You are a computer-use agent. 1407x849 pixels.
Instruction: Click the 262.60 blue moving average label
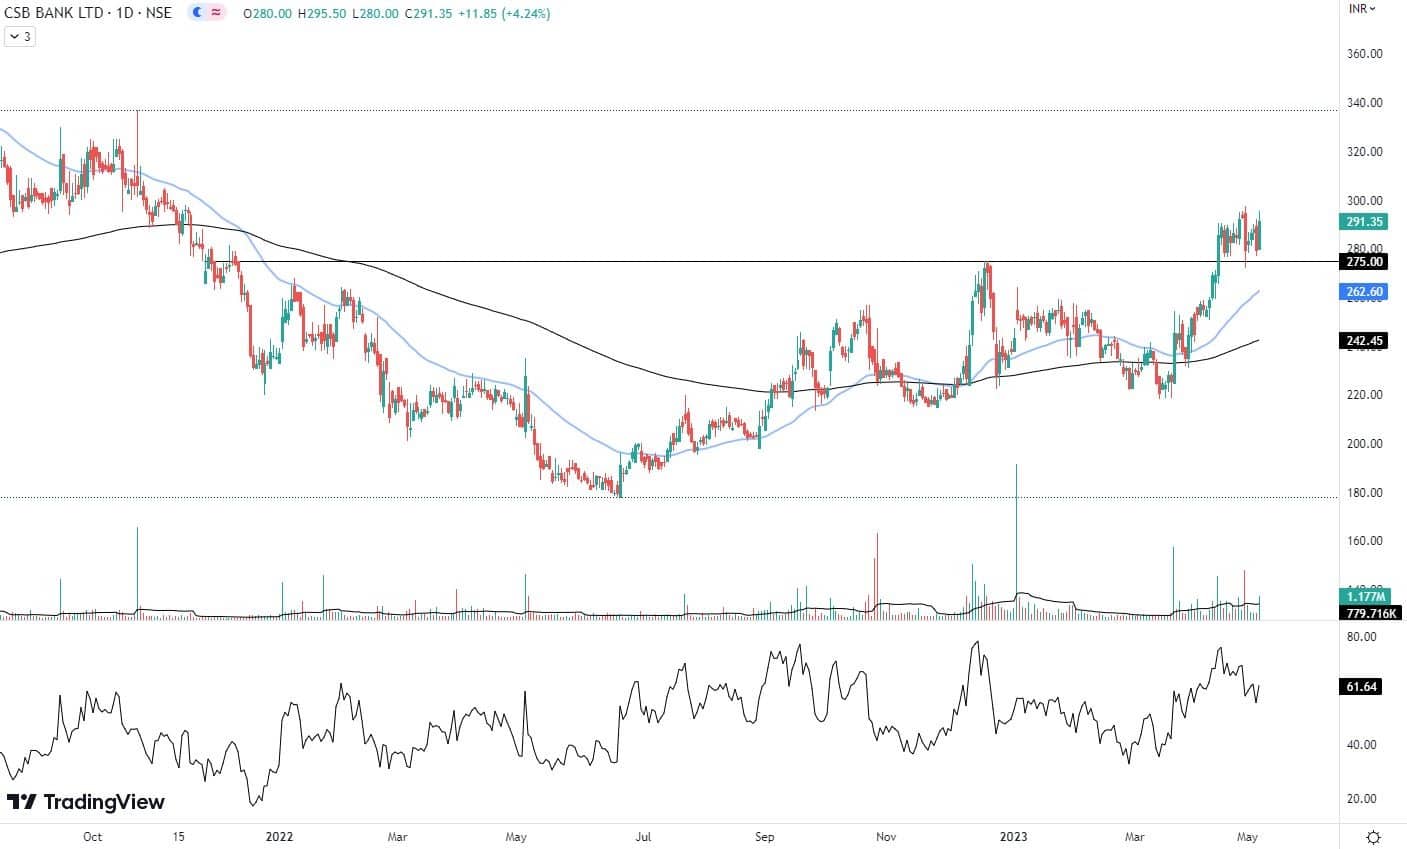click(x=1362, y=291)
